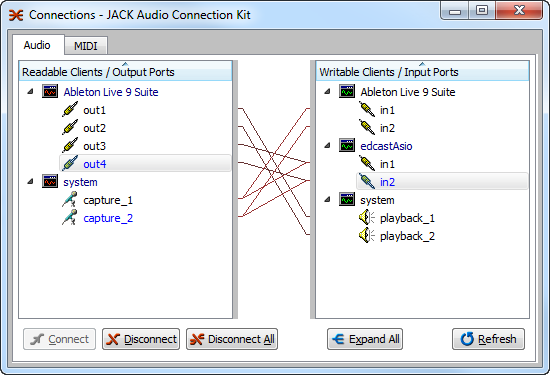Screen dimensions: 550x375
Task: Click the Disconnect All button
Action: 232,339
